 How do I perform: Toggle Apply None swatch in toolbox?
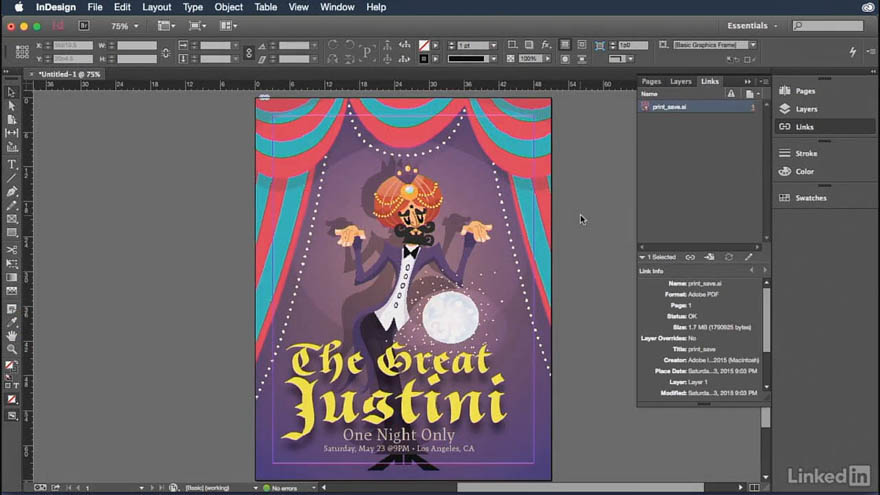pyautogui.click(x=11, y=399)
